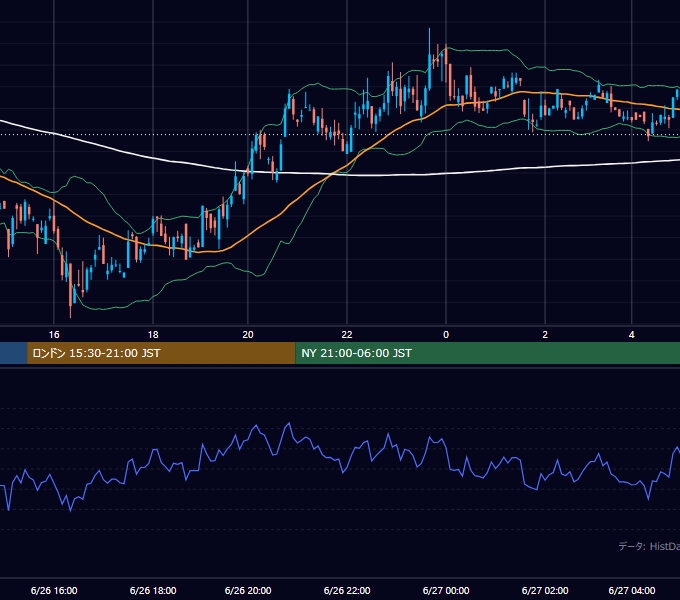Click the 6/27 04:00 date label

631,590
